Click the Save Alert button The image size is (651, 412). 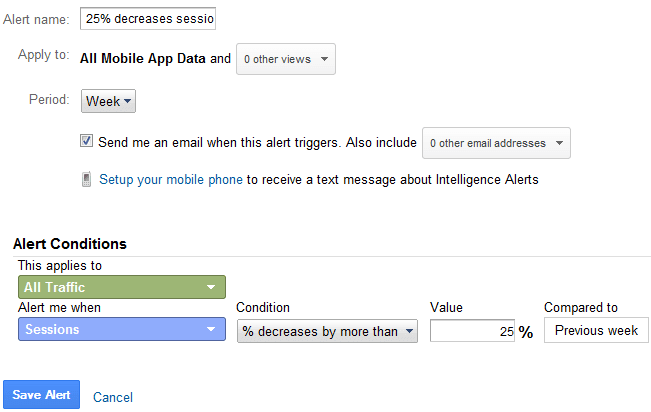click(x=42, y=395)
